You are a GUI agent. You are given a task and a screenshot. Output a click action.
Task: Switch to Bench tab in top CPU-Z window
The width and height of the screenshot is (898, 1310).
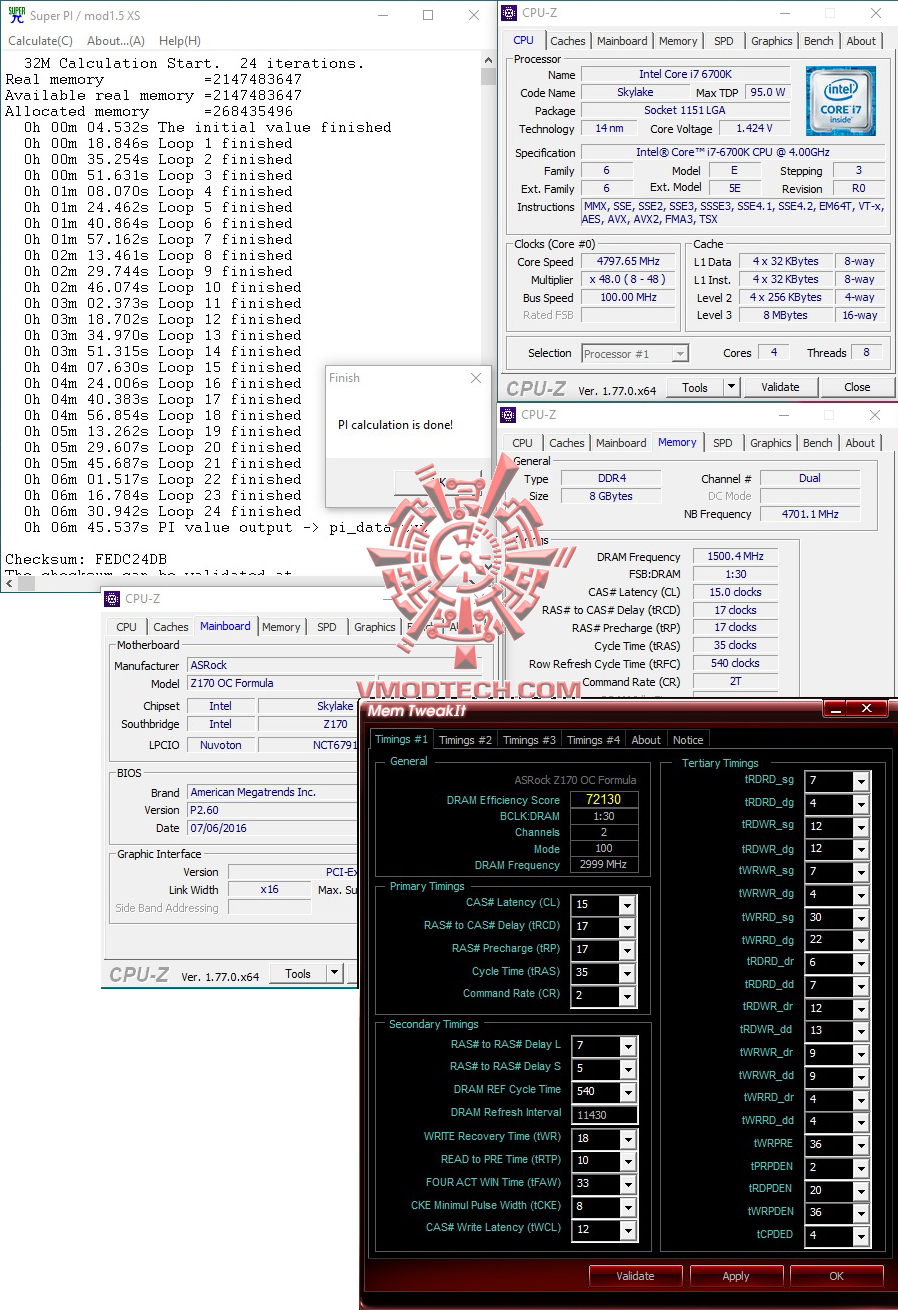pyautogui.click(x=818, y=41)
